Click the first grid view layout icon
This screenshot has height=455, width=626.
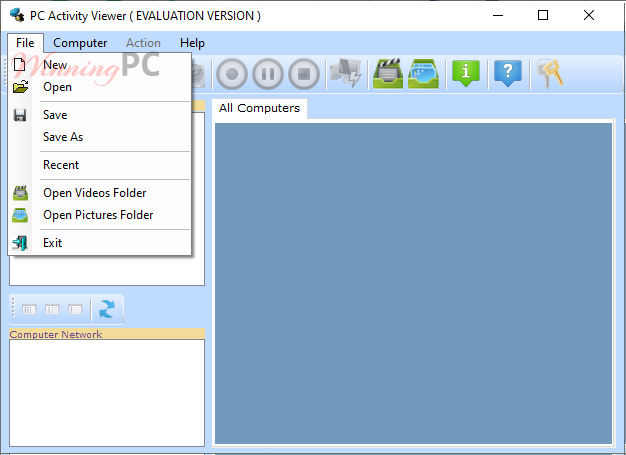point(29,310)
